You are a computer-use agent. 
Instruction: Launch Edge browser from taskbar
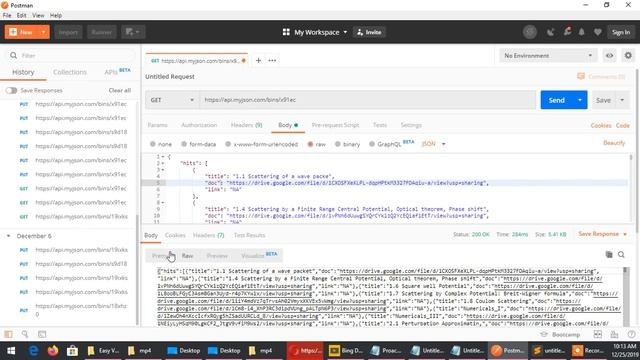coord(33,351)
